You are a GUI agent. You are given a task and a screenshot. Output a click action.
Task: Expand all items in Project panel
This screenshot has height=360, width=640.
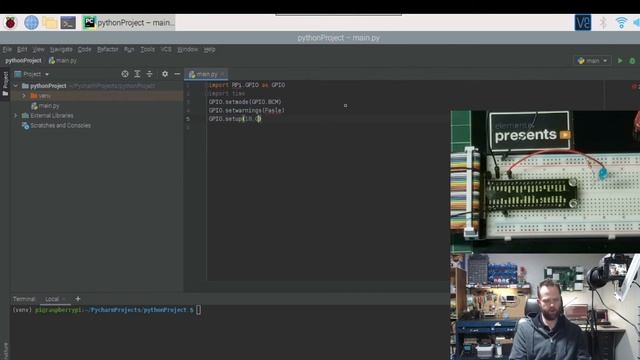tap(137, 74)
